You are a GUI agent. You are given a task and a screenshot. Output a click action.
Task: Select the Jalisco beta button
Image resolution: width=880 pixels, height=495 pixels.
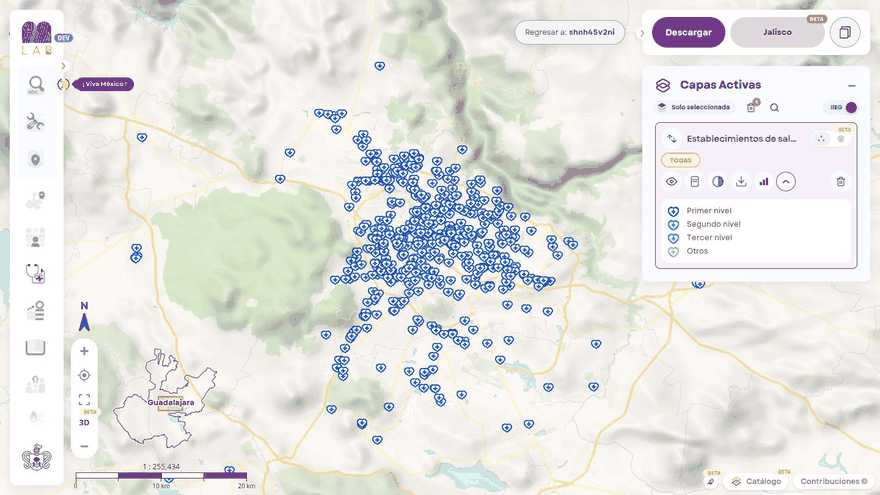pyautogui.click(x=777, y=33)
